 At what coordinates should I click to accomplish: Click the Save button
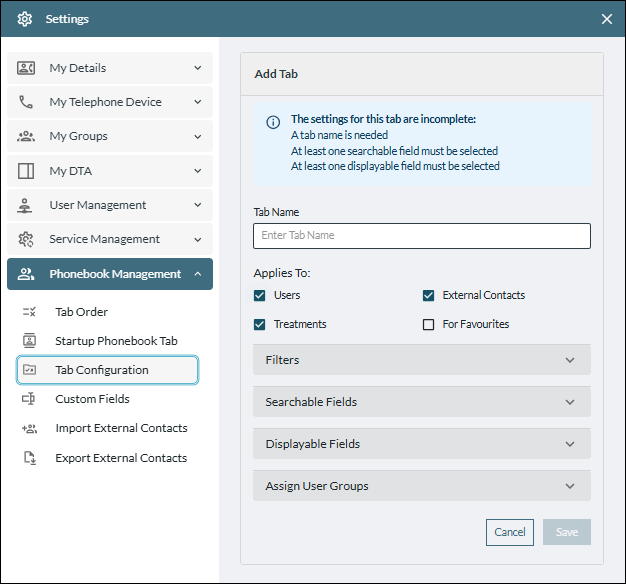566,532
